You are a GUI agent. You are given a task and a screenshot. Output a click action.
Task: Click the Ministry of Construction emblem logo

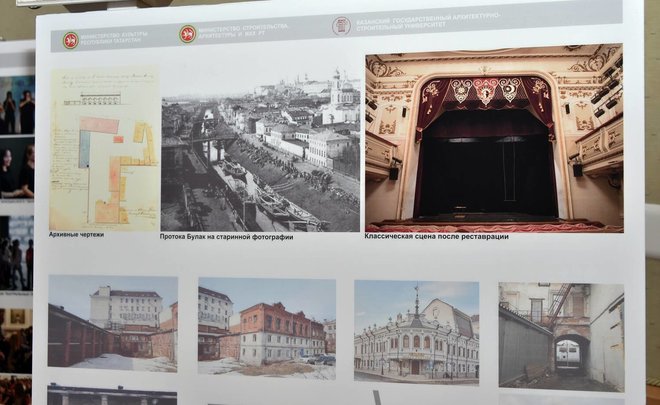coord(187,33)
